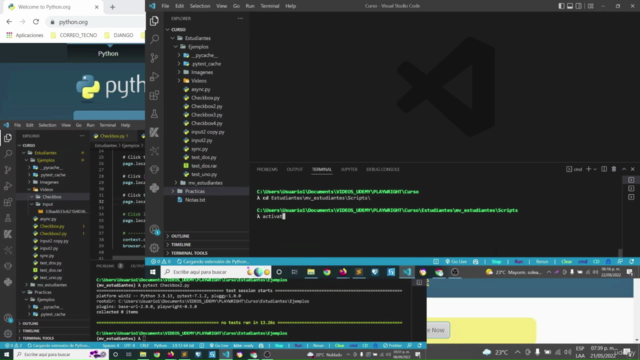The height and width of the screenshot is (360, 640).
Task: Open Customize Layout control in front VS Code title bar
Action: pos(591,6)
